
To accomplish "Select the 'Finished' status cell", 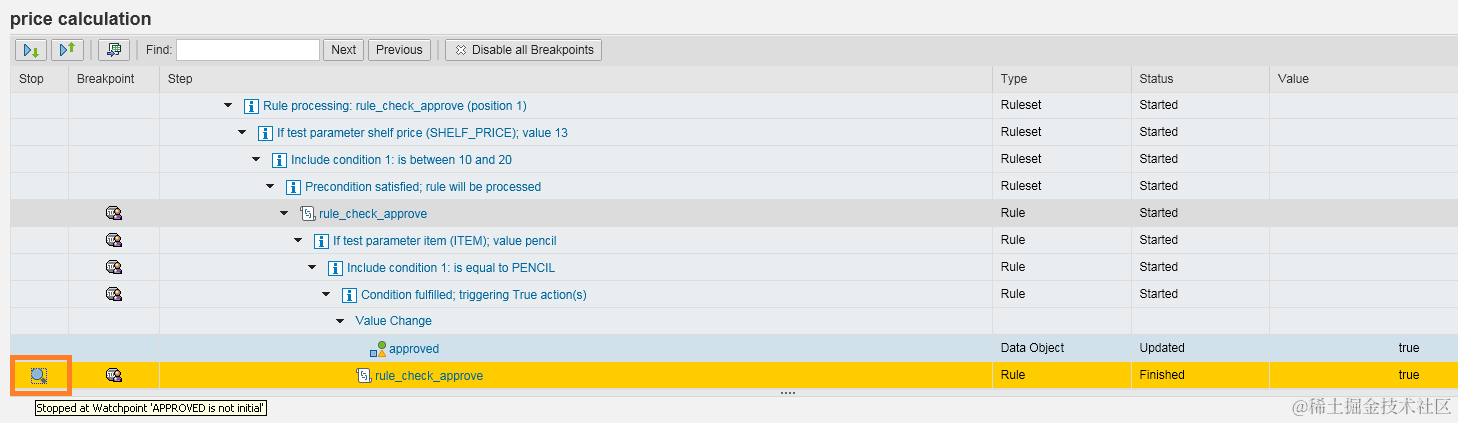I will 1200,375.
